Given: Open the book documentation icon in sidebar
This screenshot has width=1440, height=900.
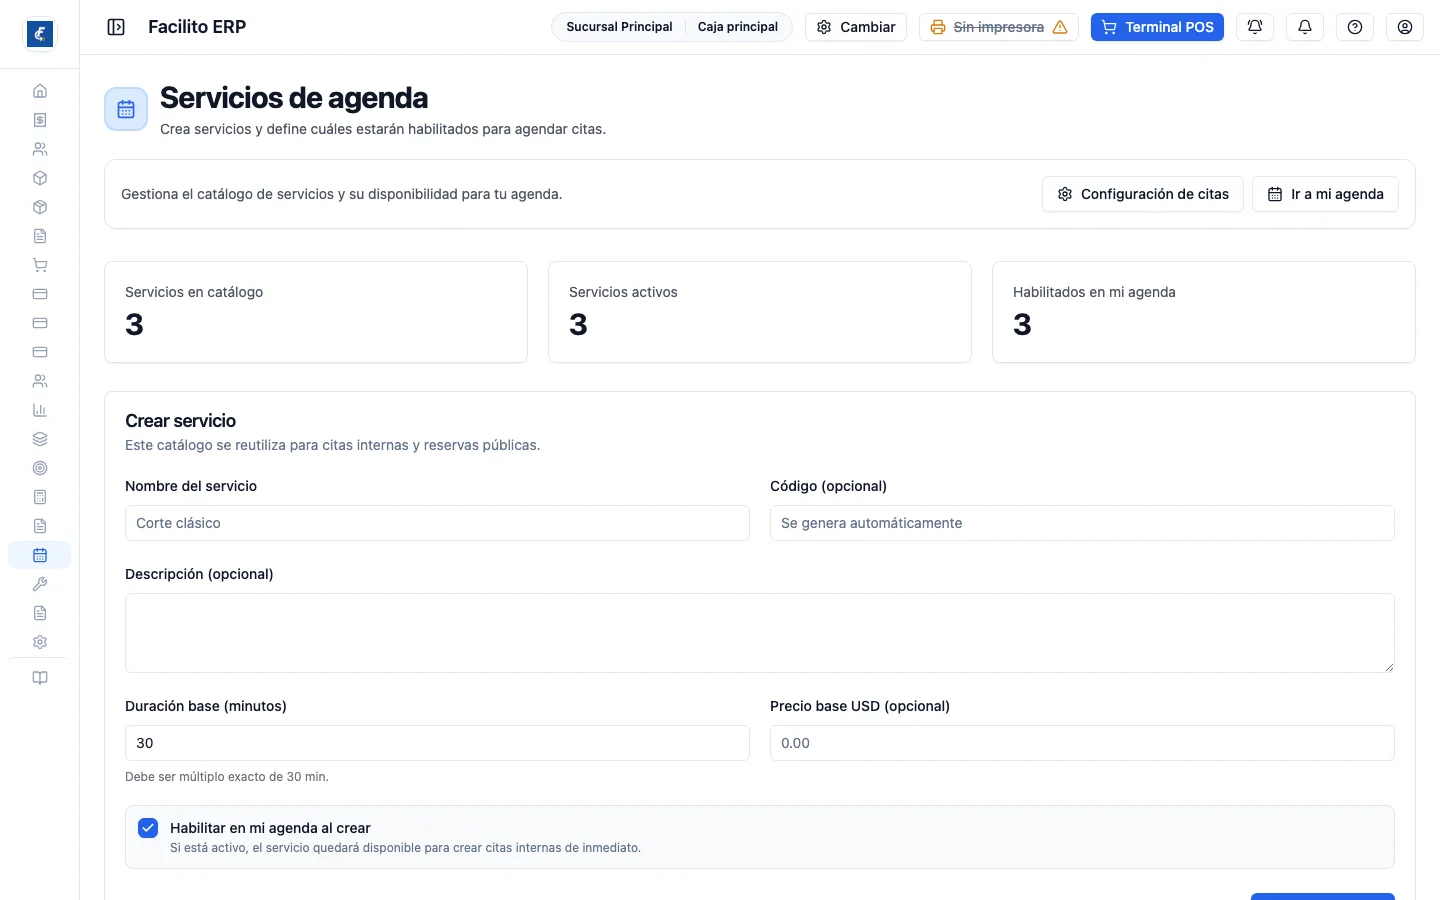Looking at the screenshot, I should tap(40, 678).
